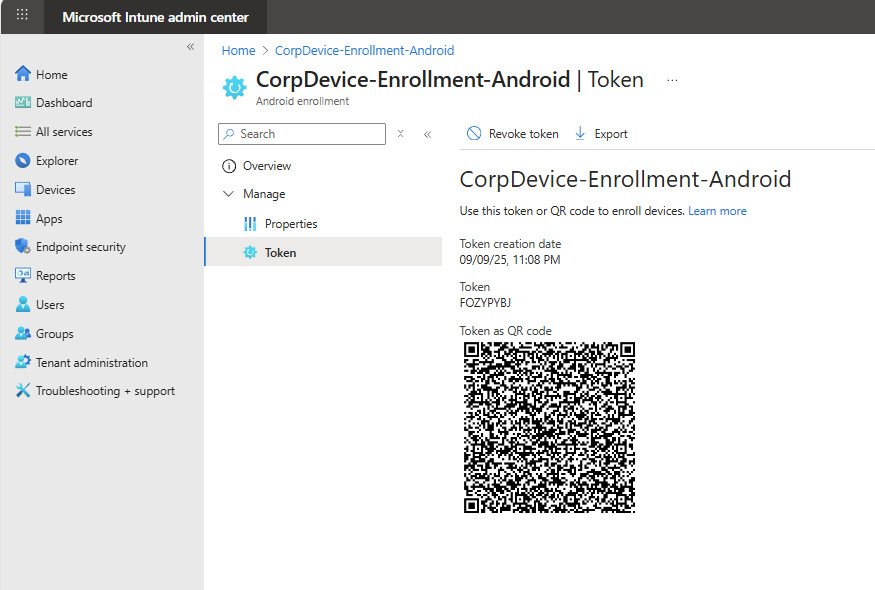Open the ellipsis more options menu

672,81
